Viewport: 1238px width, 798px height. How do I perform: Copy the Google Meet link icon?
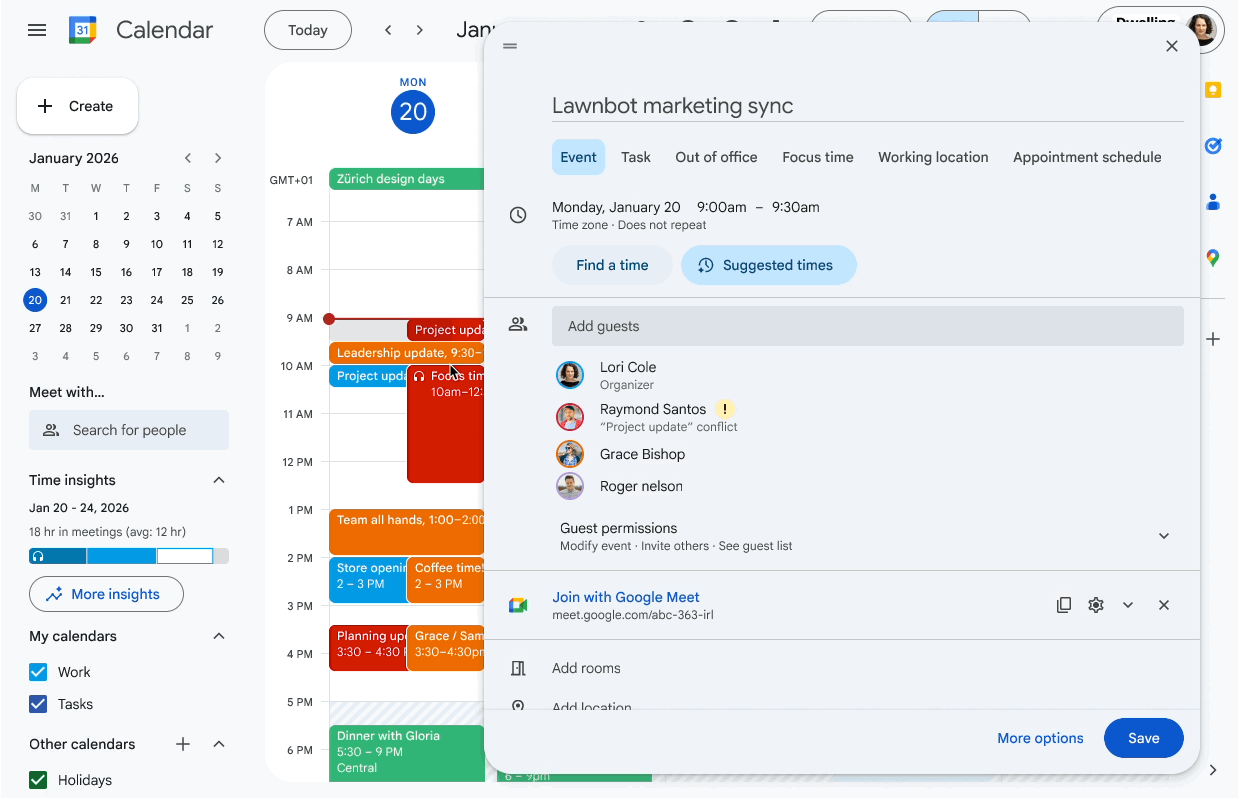pyautogui.click(x=1064, y=605)
